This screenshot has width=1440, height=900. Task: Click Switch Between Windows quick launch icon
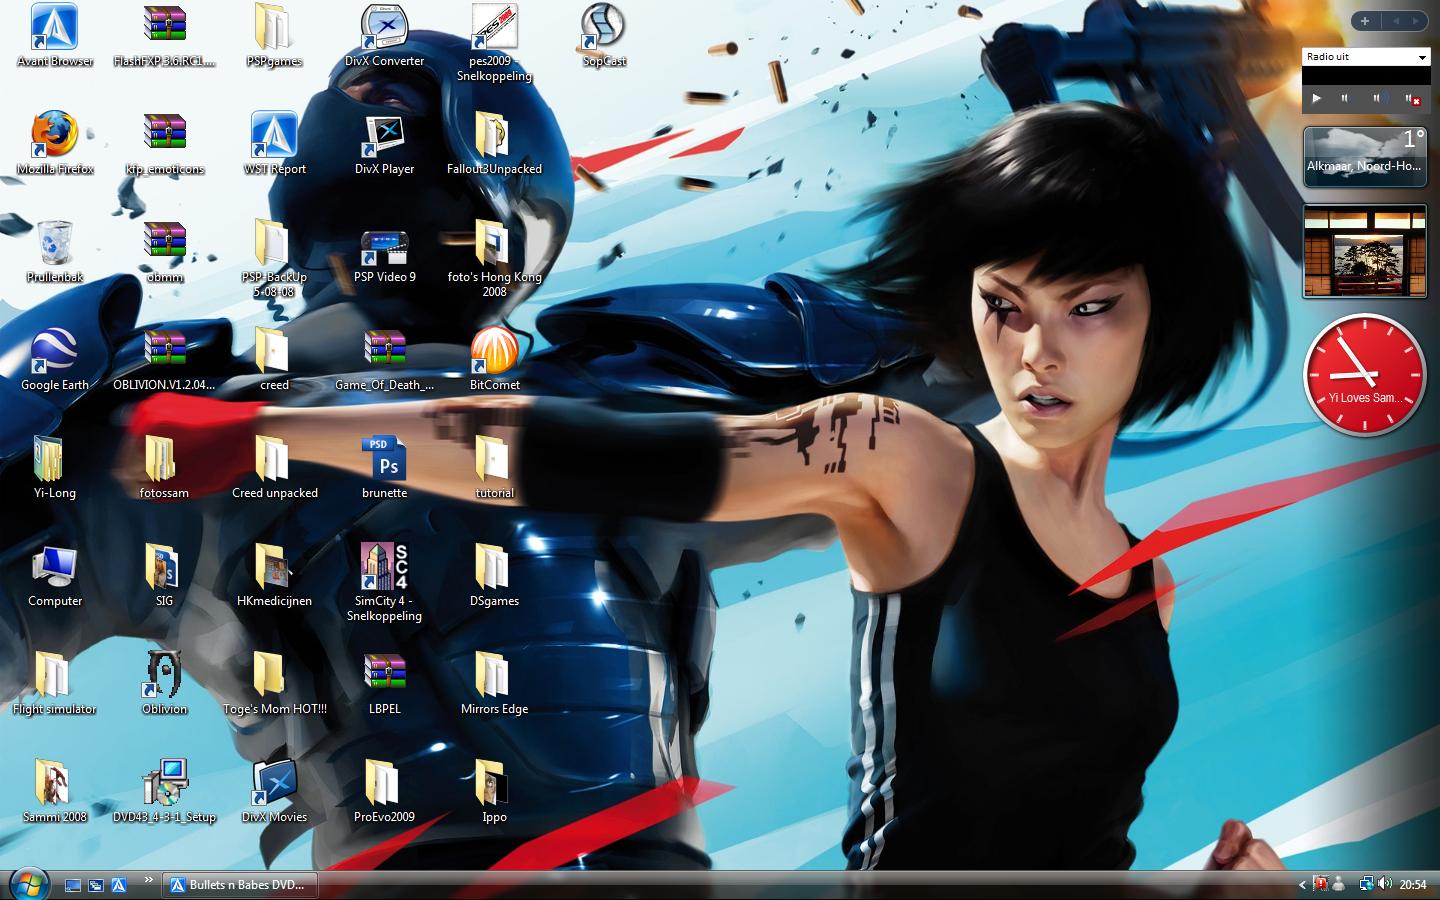[96, 885]
